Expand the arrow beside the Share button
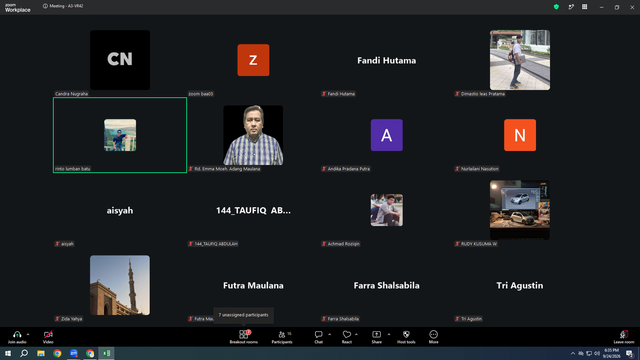The width and height of the screenshot is (640, 360). point(389,334)
